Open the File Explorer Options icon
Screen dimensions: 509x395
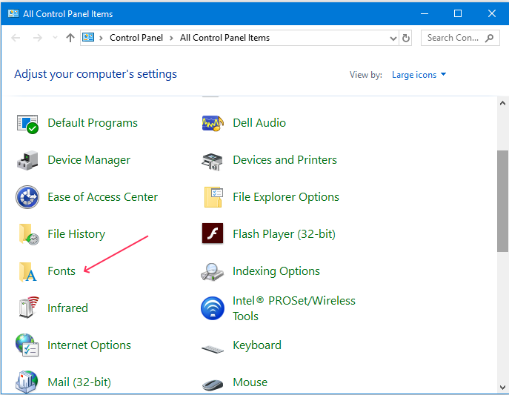click(213, 197)
